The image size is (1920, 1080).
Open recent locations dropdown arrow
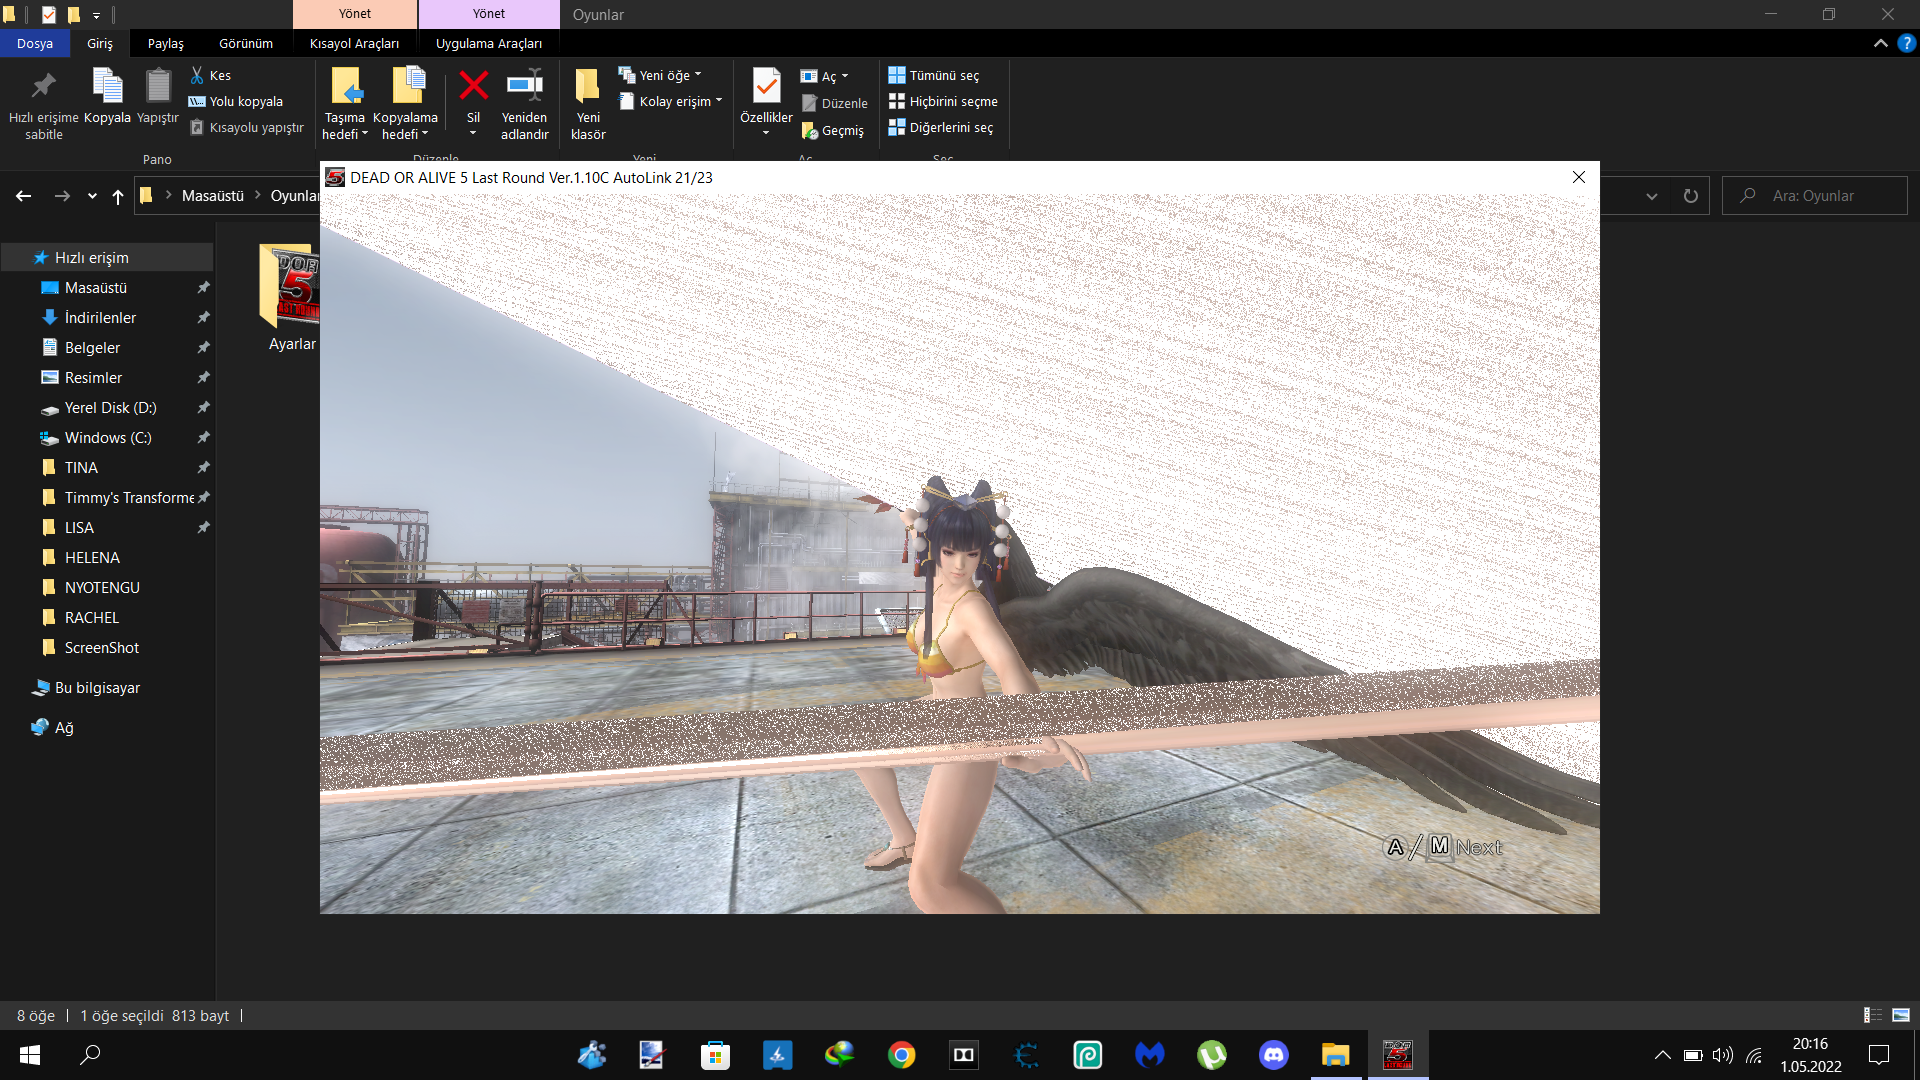[92, 196]
